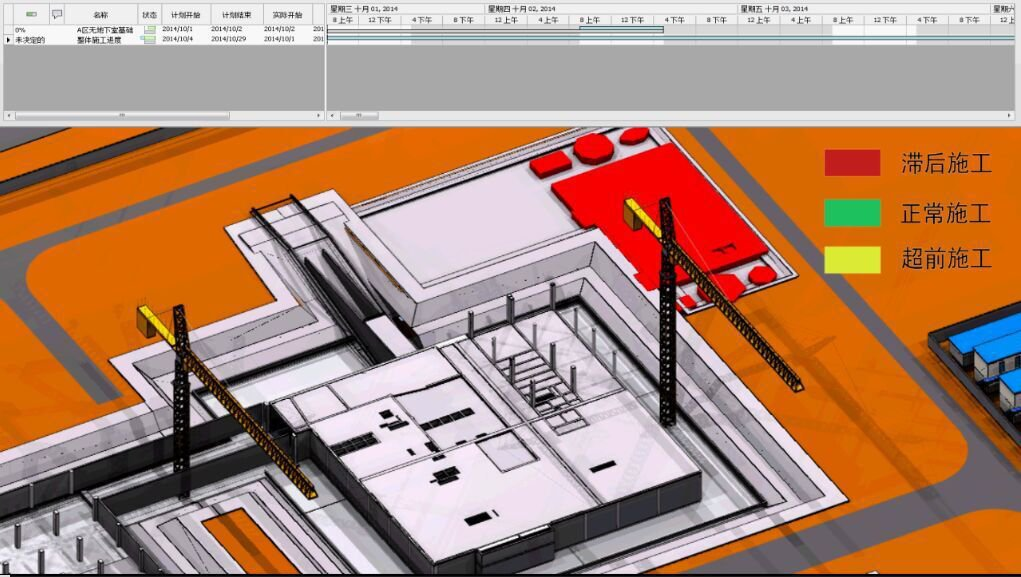
Task: Click the Gantt bar for A区无地下室基础
Action: click(x=495, y=29)
